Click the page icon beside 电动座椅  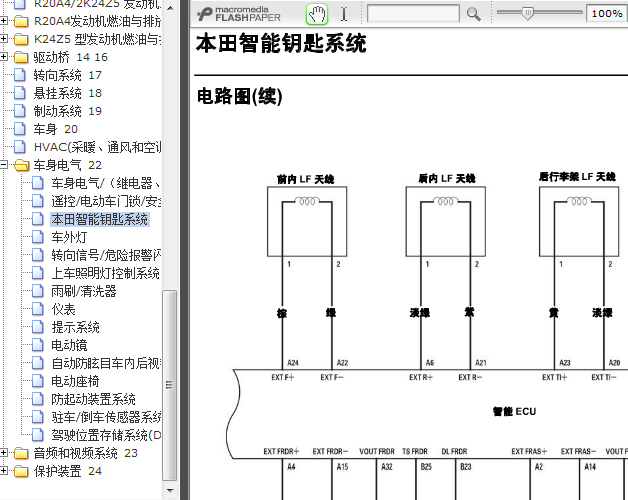[x=38, y=381]
